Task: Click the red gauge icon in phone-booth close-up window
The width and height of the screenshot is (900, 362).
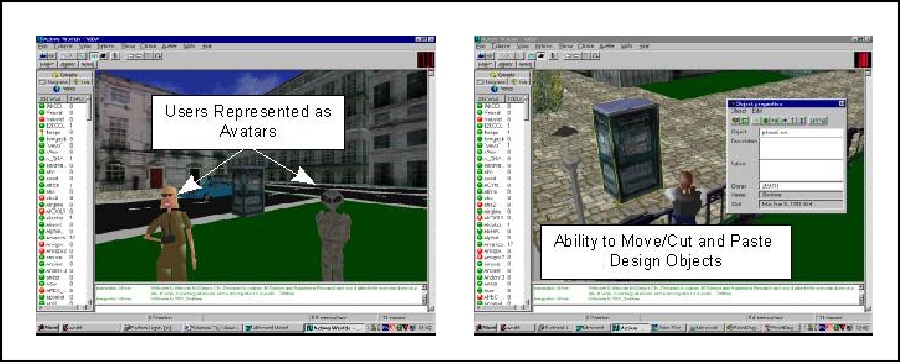Action: point(863,60)
